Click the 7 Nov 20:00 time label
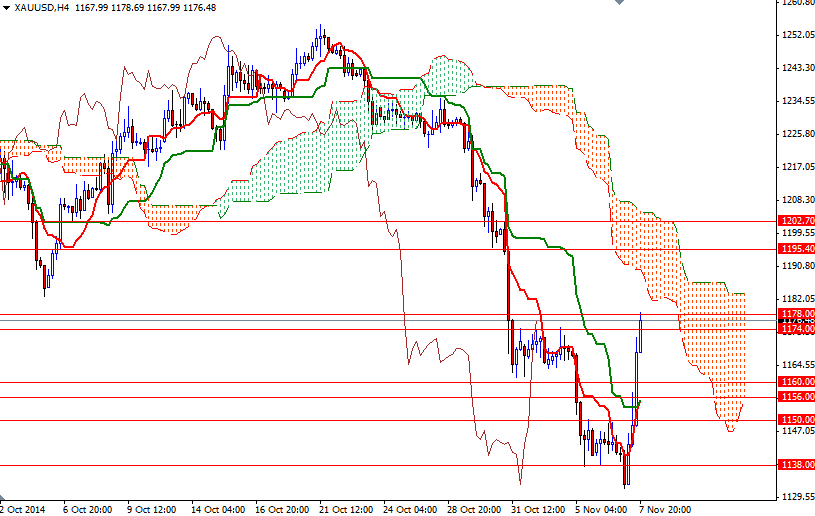Screen dimensions: 815x516 (x=665, y=509)
